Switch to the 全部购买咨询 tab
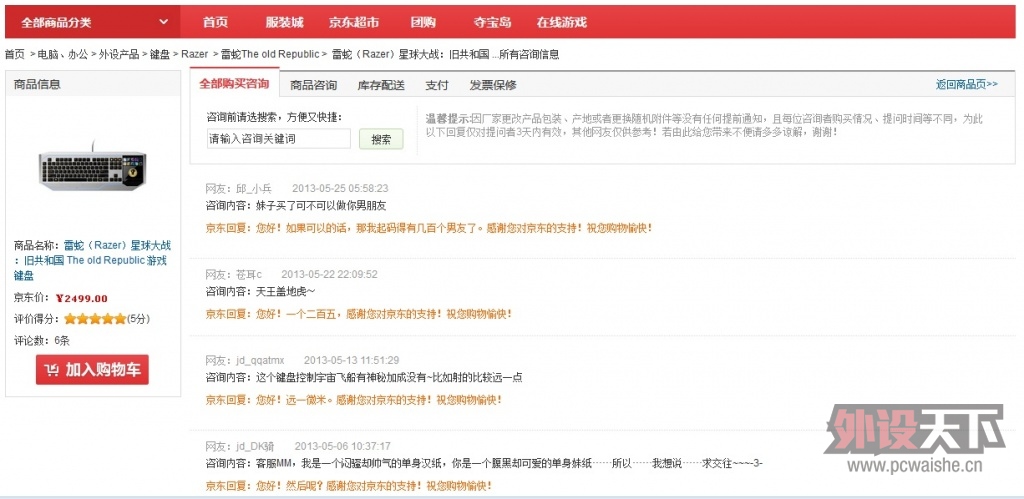Viewport: 1024px width, 499px height. (x=234, y=84)
